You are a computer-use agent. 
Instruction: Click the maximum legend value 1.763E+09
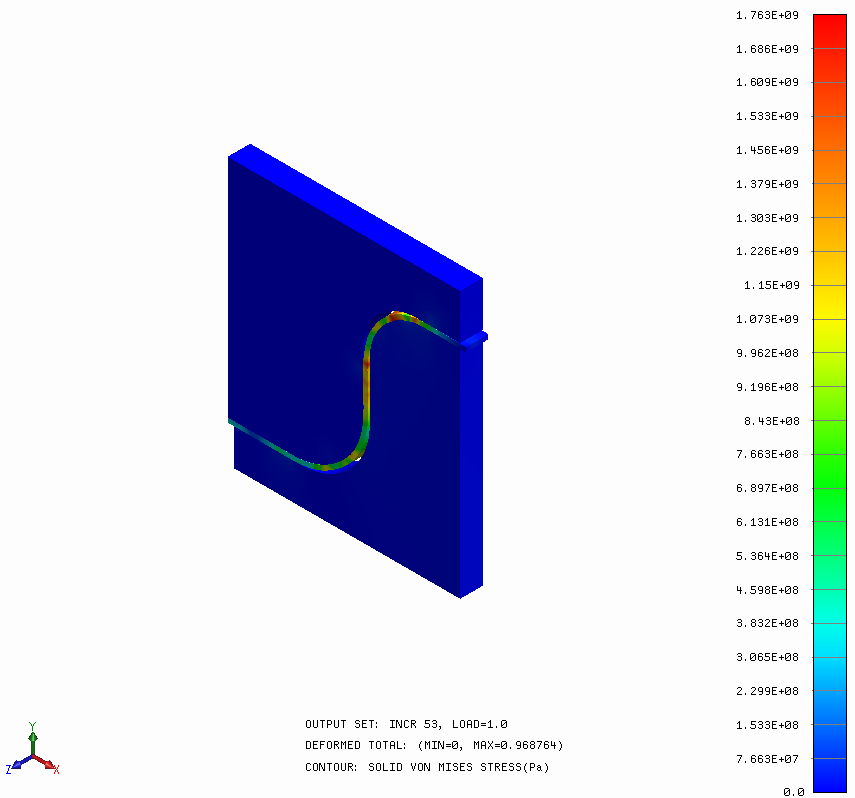click(767, 15)
